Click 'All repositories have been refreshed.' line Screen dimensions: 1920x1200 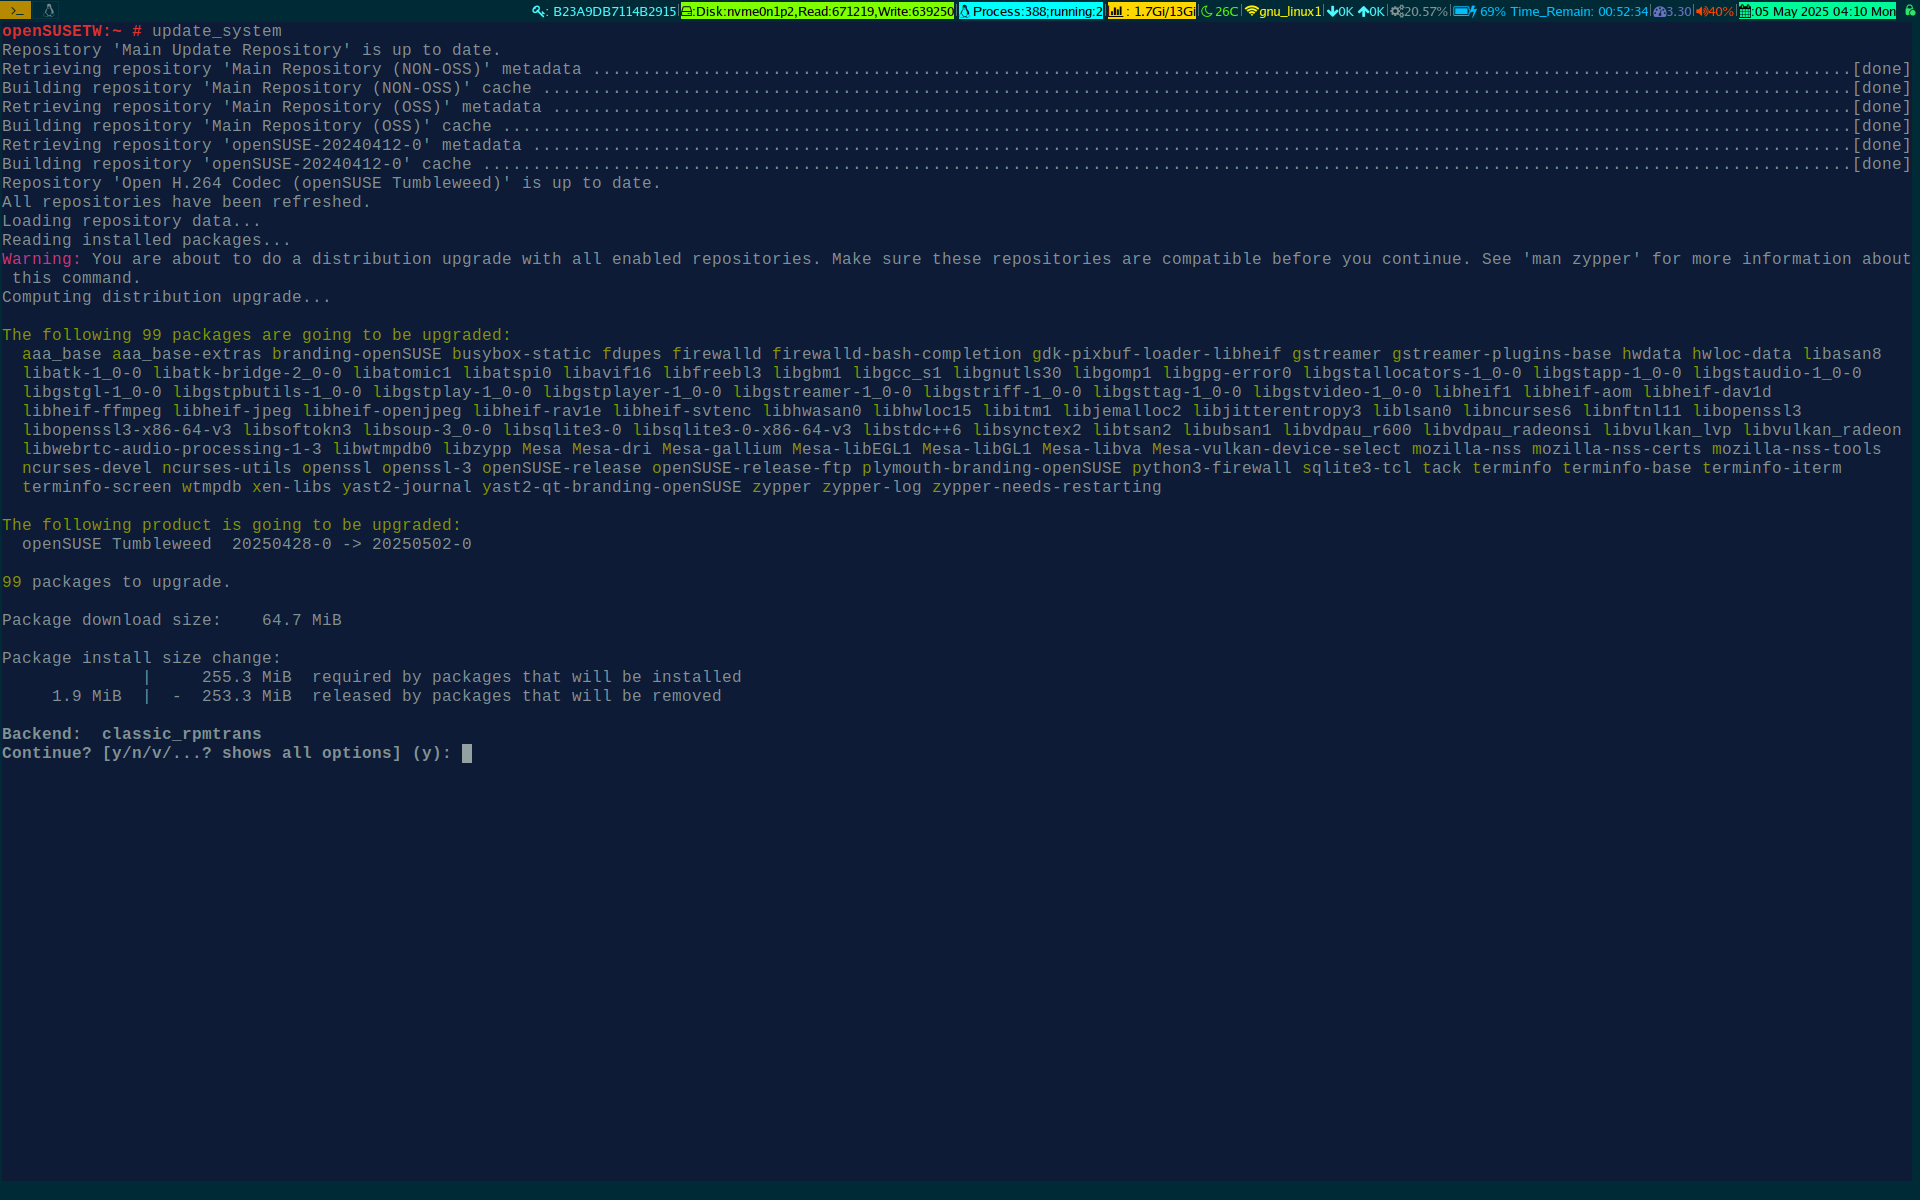[186, 202]
